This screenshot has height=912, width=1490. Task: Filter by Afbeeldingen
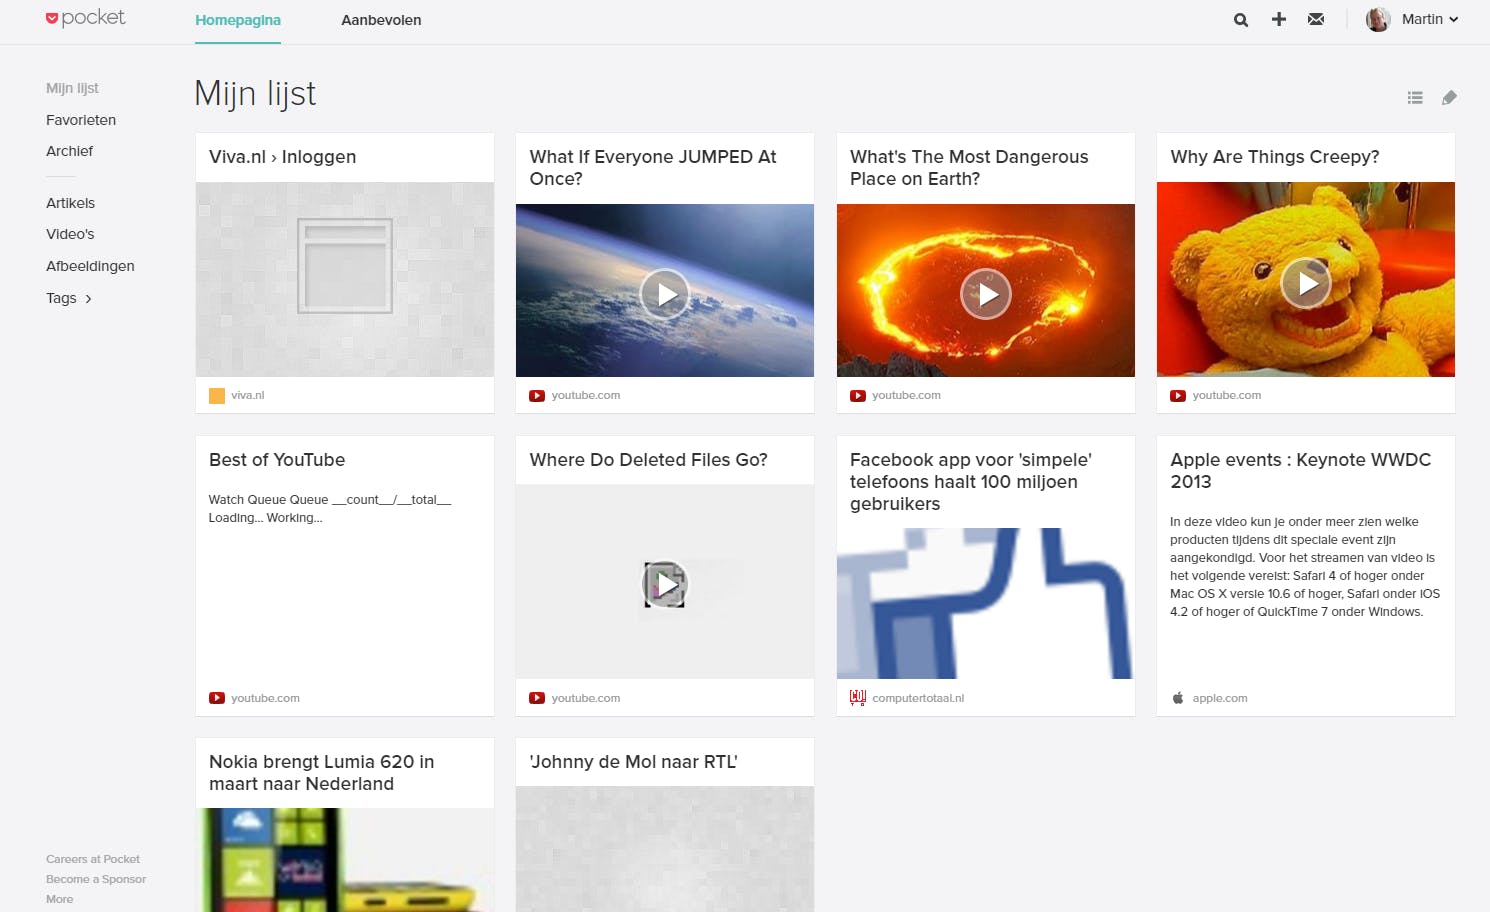click(x=90, y=266)
